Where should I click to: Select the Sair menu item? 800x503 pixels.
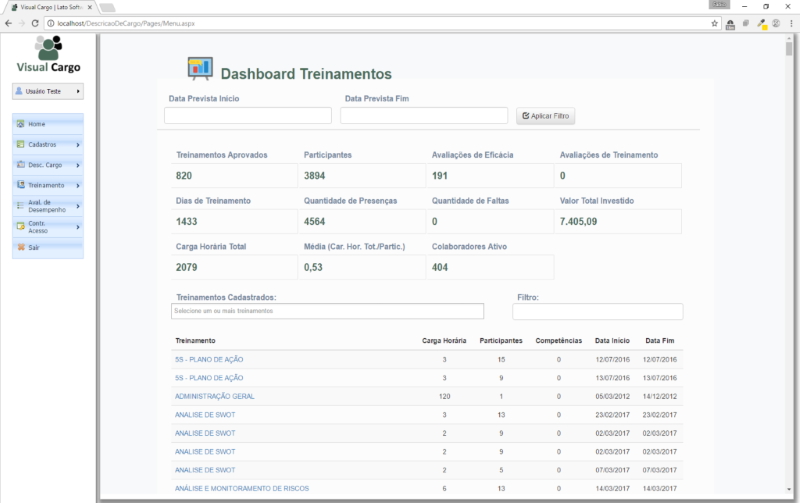click(48, 247)
